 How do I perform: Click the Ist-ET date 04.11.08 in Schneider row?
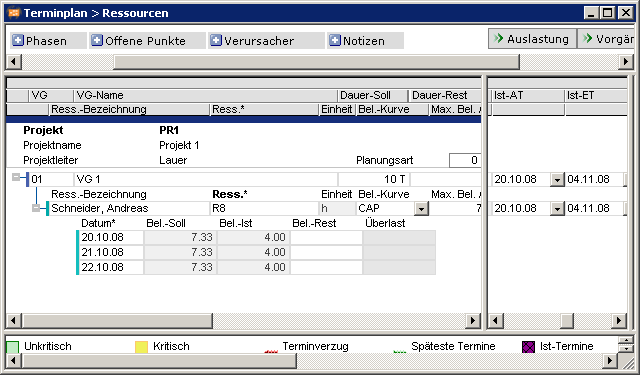(x=594, y=209)
